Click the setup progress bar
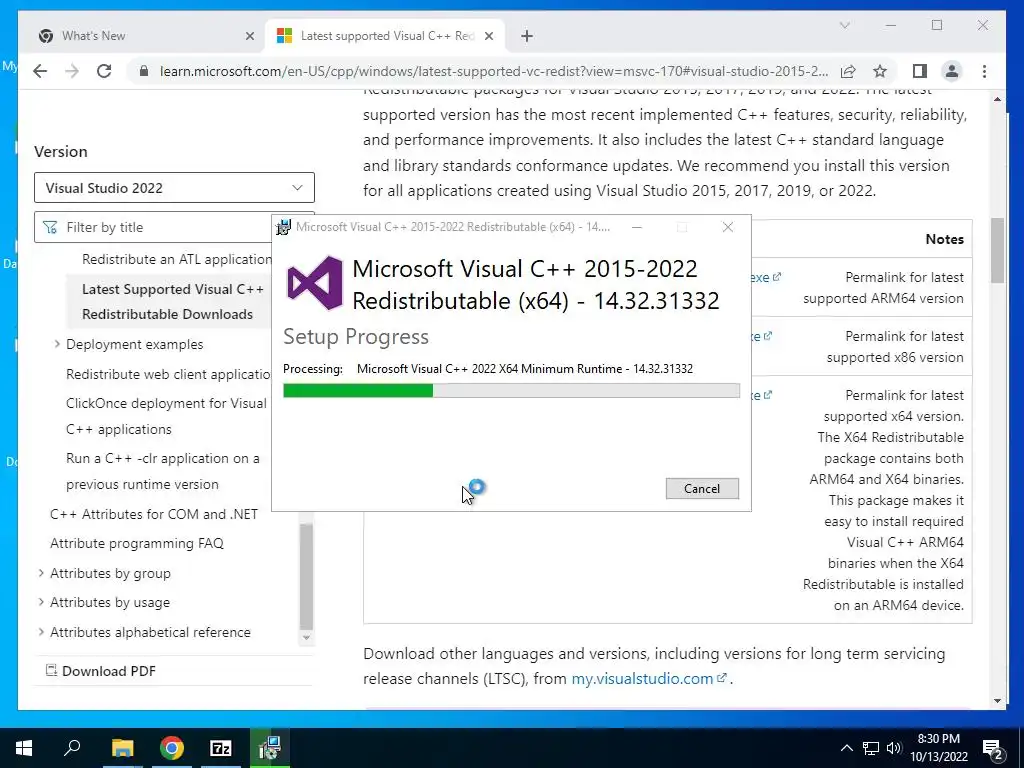1024x768 pixels. coord(511,391)
